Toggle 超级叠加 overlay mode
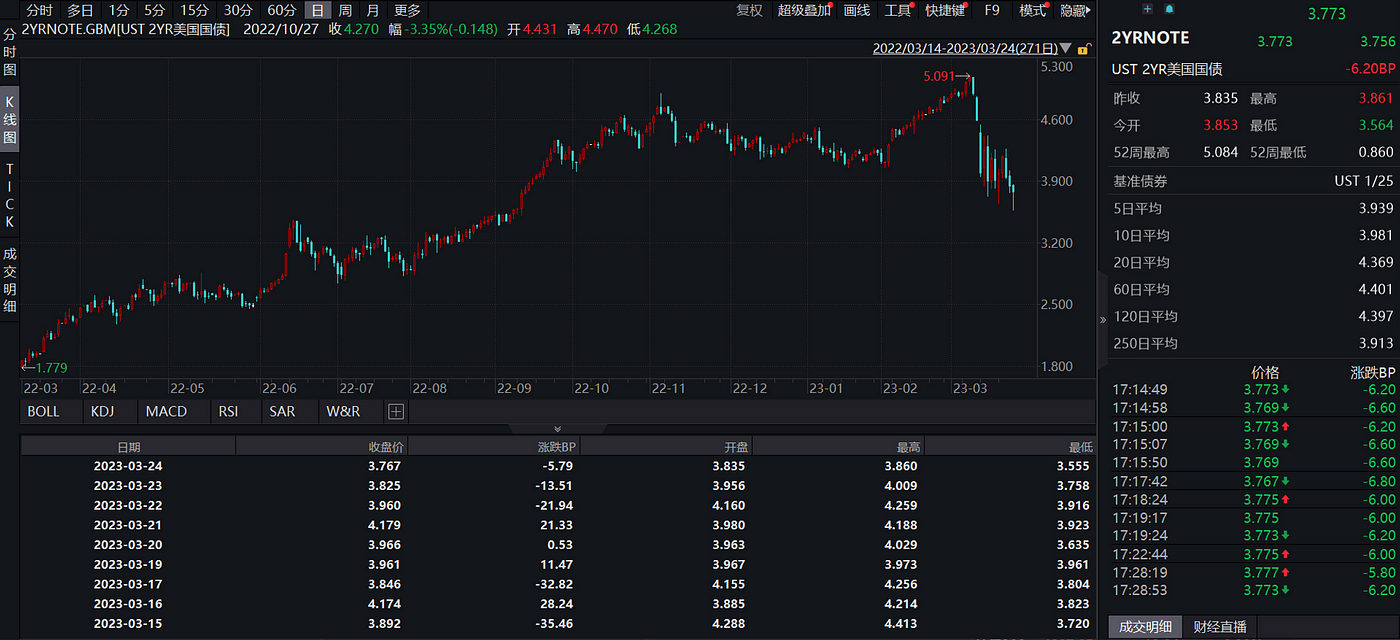The height and width of the screenshot is (640, 1400). [803, 10]
